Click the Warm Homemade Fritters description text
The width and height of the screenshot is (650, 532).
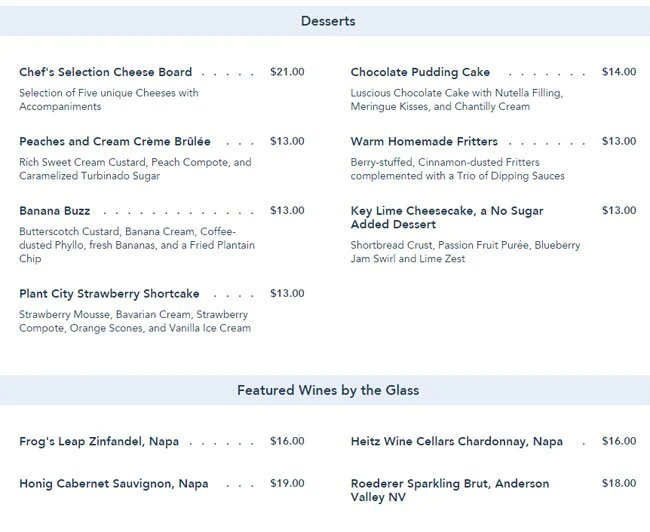click(x=457, y=169)
